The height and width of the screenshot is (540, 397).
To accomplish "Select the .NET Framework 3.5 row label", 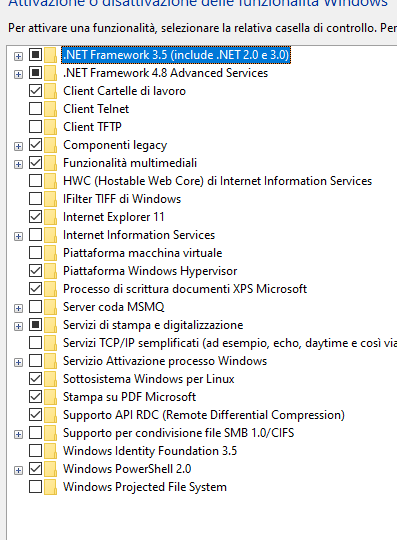I will [x=176, y=55].
